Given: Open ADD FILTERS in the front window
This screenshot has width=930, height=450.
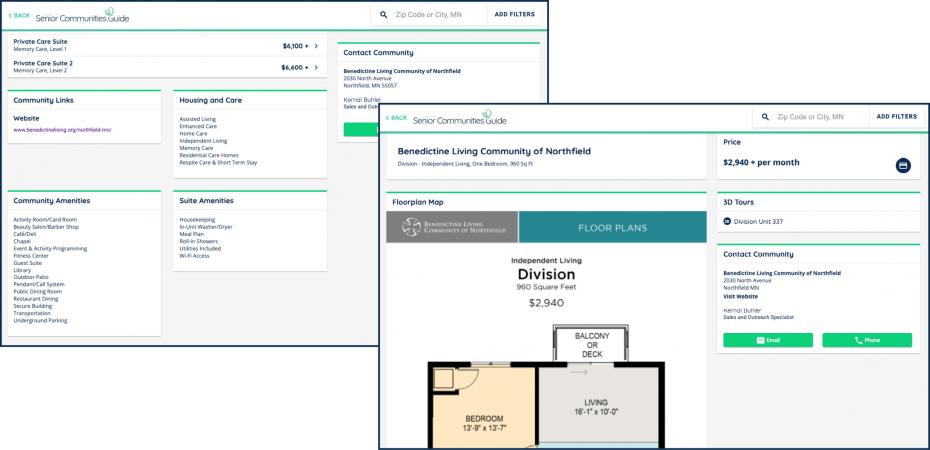Looking at the screenshot, I should pyautogui.click(x=896, y=117).
